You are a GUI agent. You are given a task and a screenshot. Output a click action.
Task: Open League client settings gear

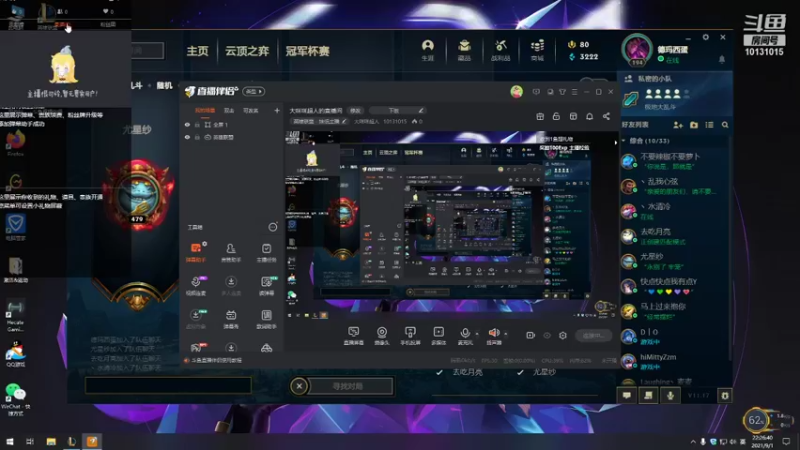point(706,37)
